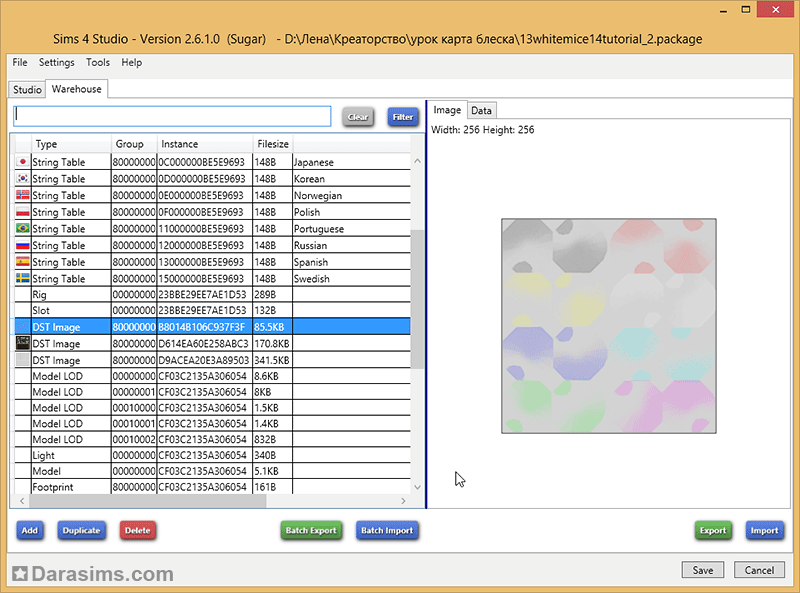Click the horizontal scrollbar thumb under list

[x=147, y=501]
